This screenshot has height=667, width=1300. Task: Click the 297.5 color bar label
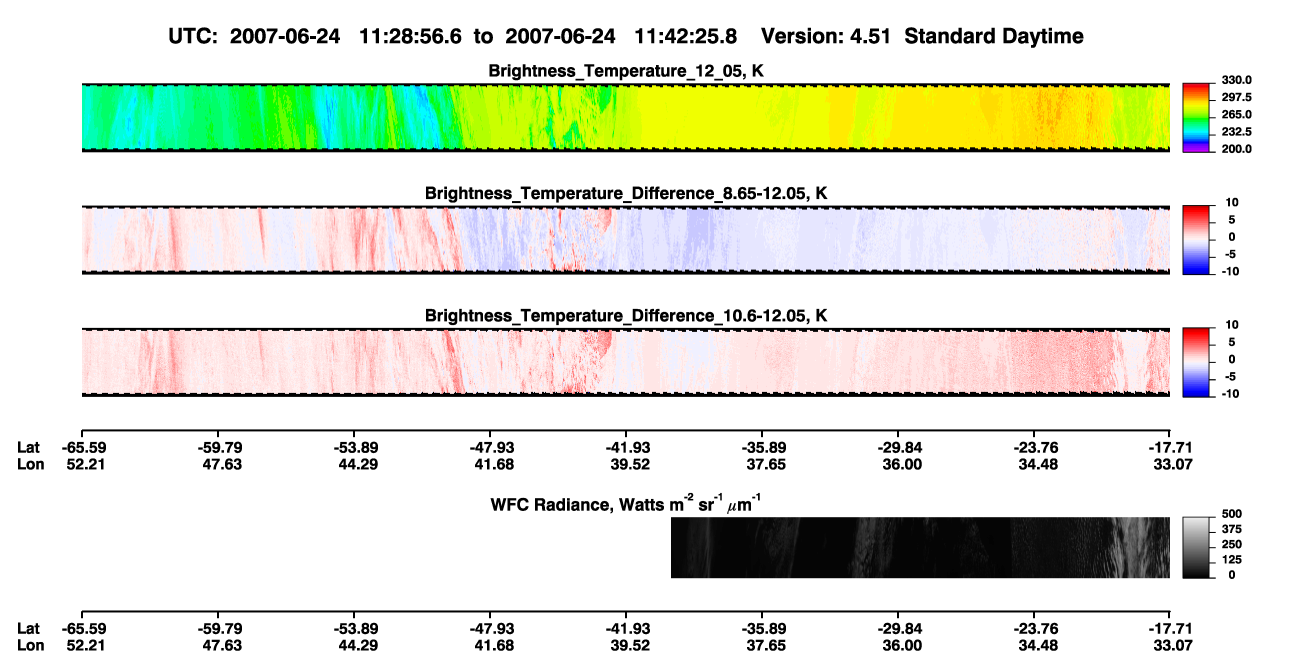(x=1236, y=97)
